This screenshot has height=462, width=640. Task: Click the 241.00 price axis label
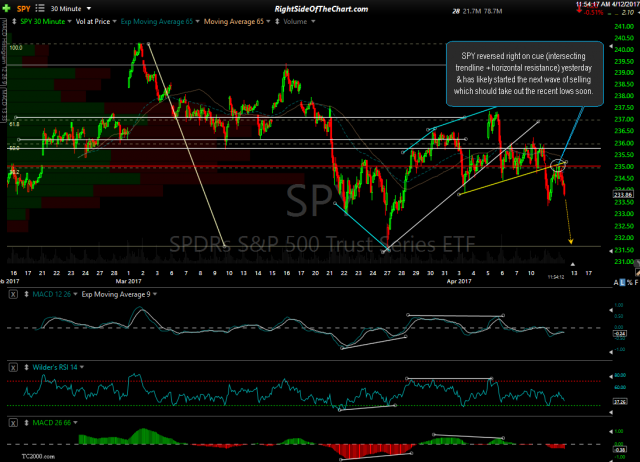[x=623, y=27]
